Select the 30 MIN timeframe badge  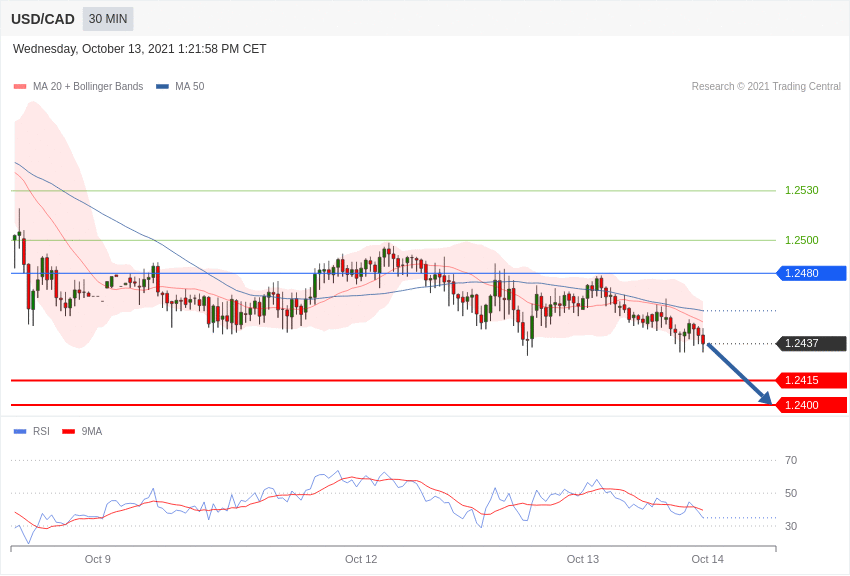coord(108,19)
